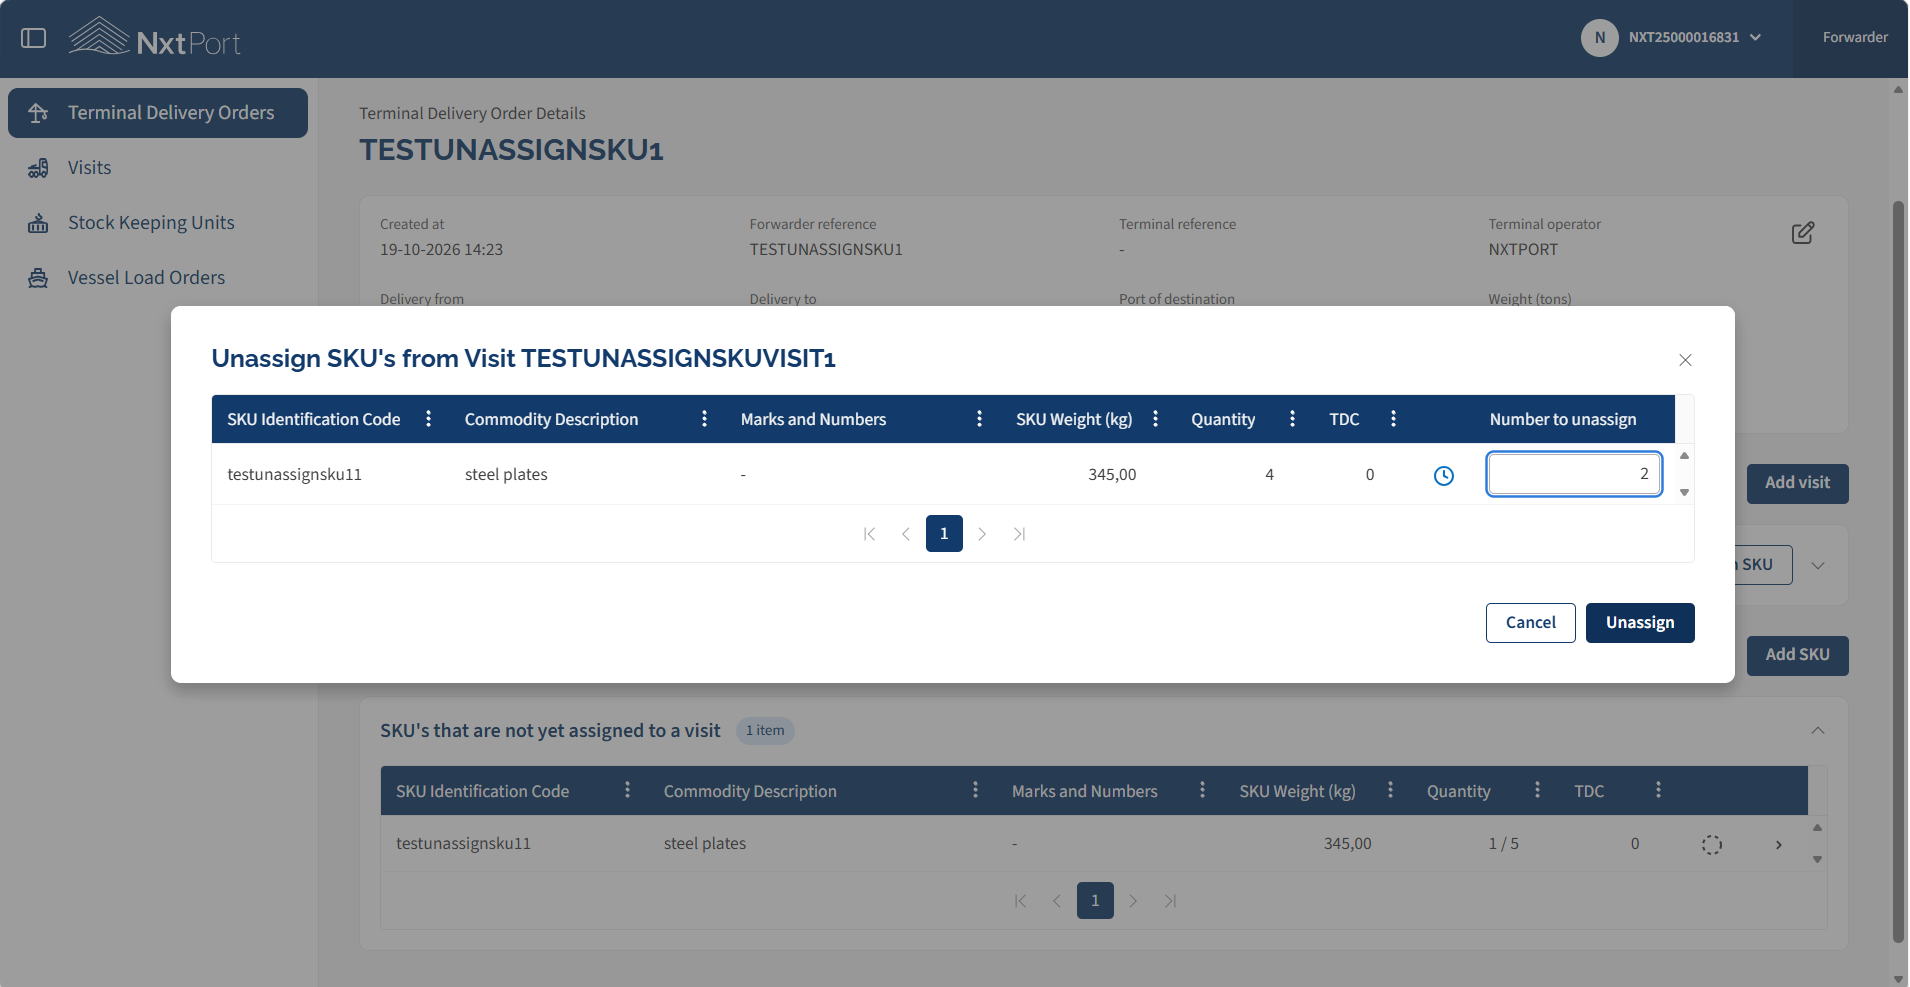
Task: Click dashed circle status icon in testunassignsku11 row
Action: 1712,845
